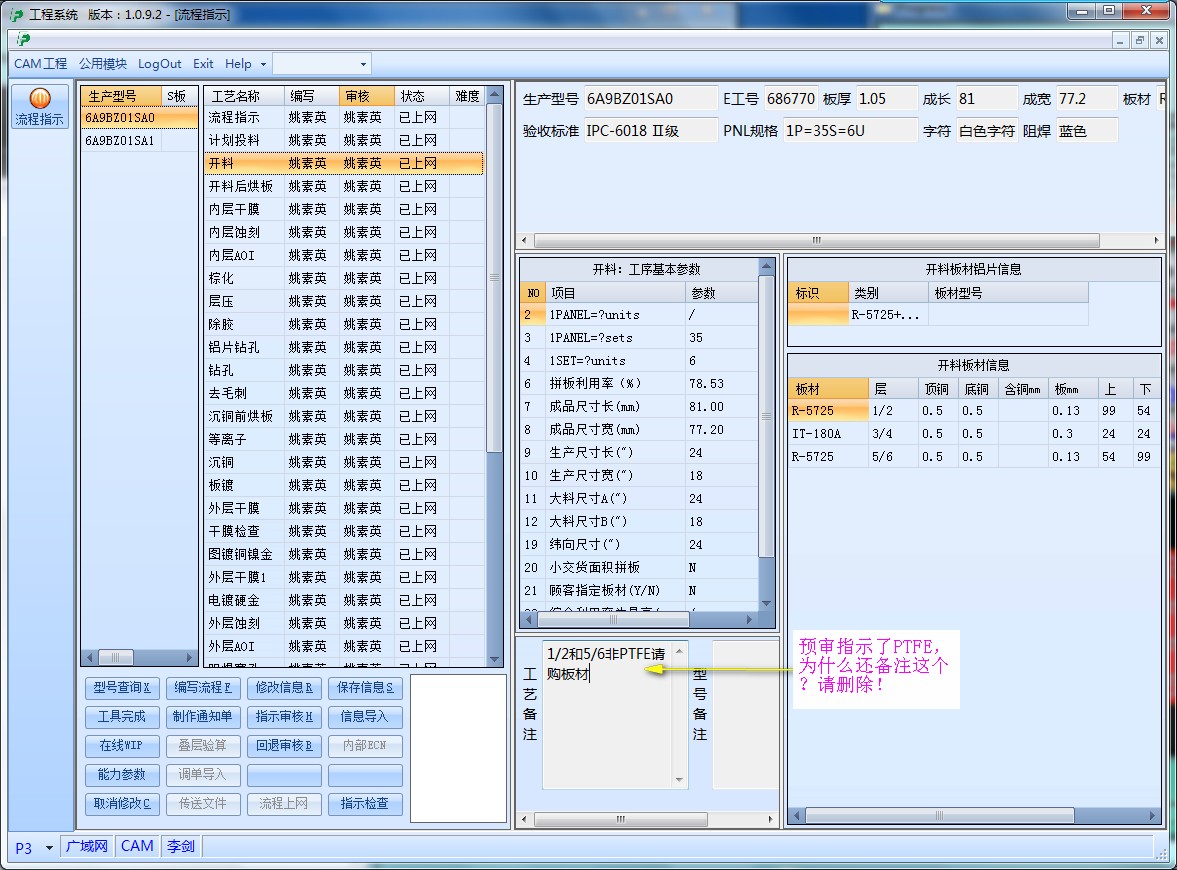1177x870 pixels.
Task: Click the 工艺名称 column header
Action: pyautogui.click(x=244, y=96)
